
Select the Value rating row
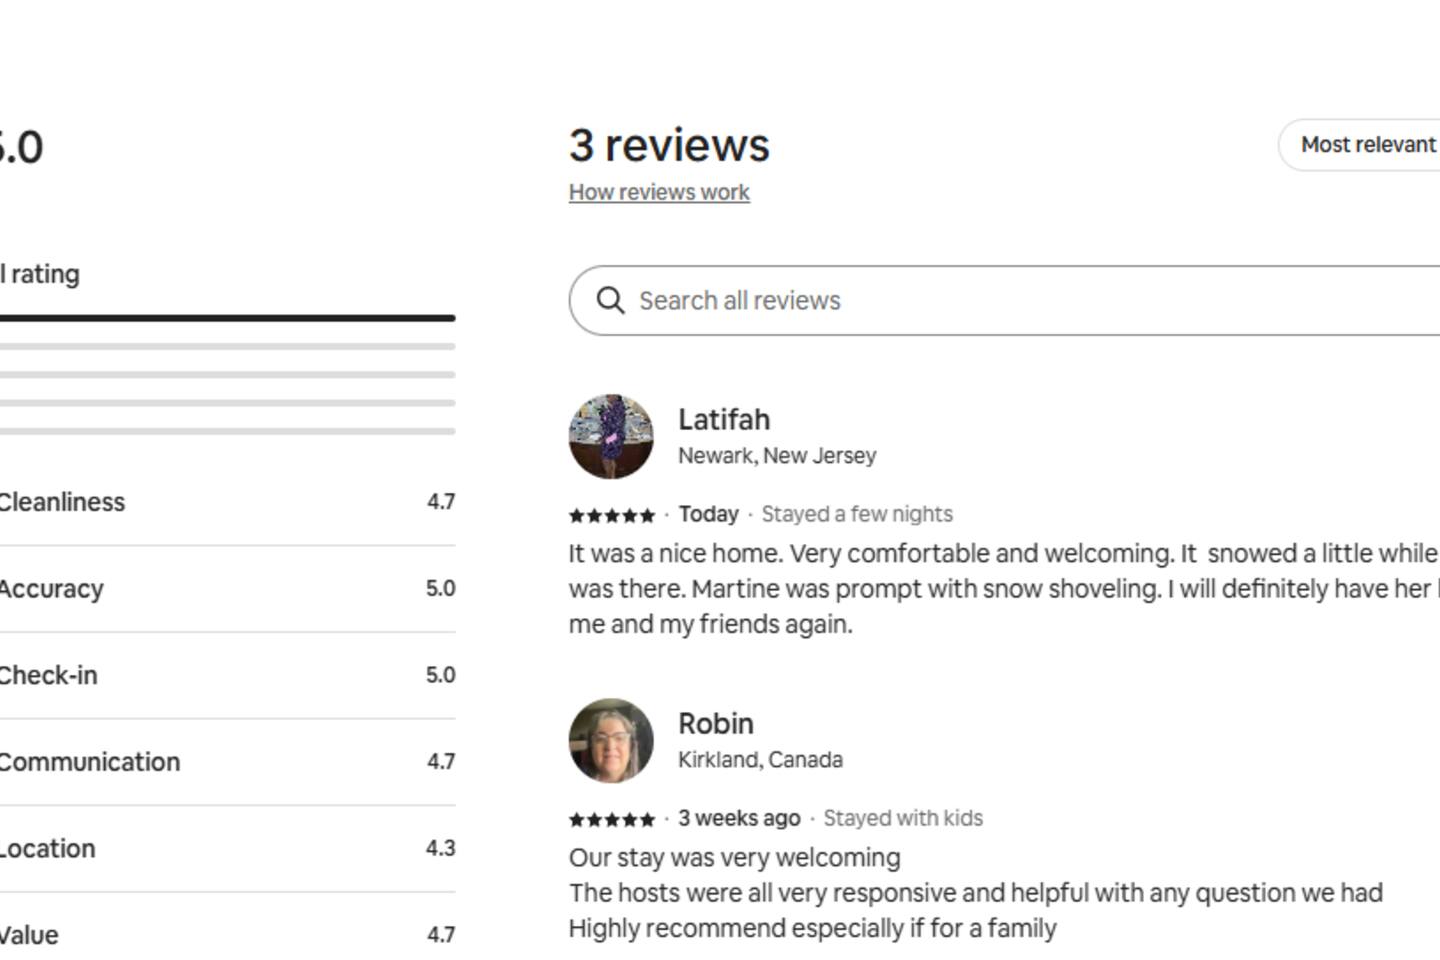pyautogui.click(x=227, y=935)
